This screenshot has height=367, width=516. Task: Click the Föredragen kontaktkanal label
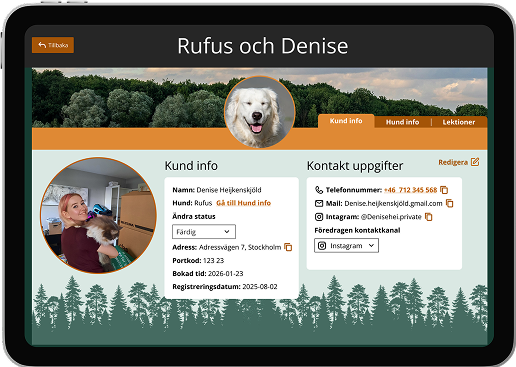tap(357, 230)
